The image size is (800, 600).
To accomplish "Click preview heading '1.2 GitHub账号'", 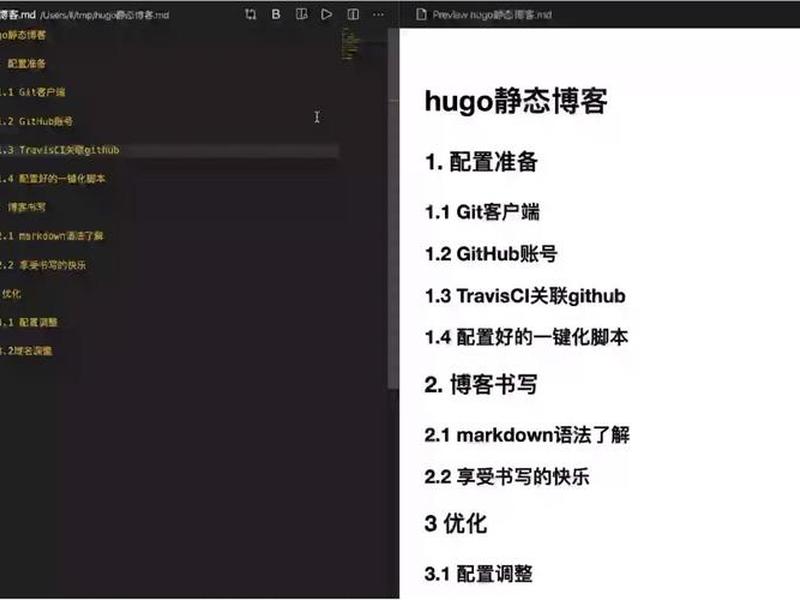I will 491,254.
